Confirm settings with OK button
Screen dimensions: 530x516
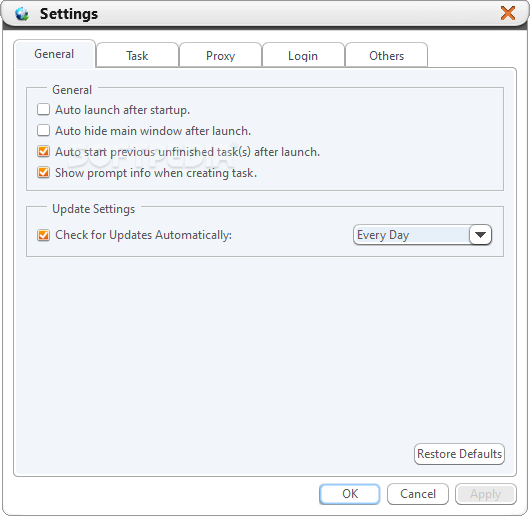click(x=350, y=494)
